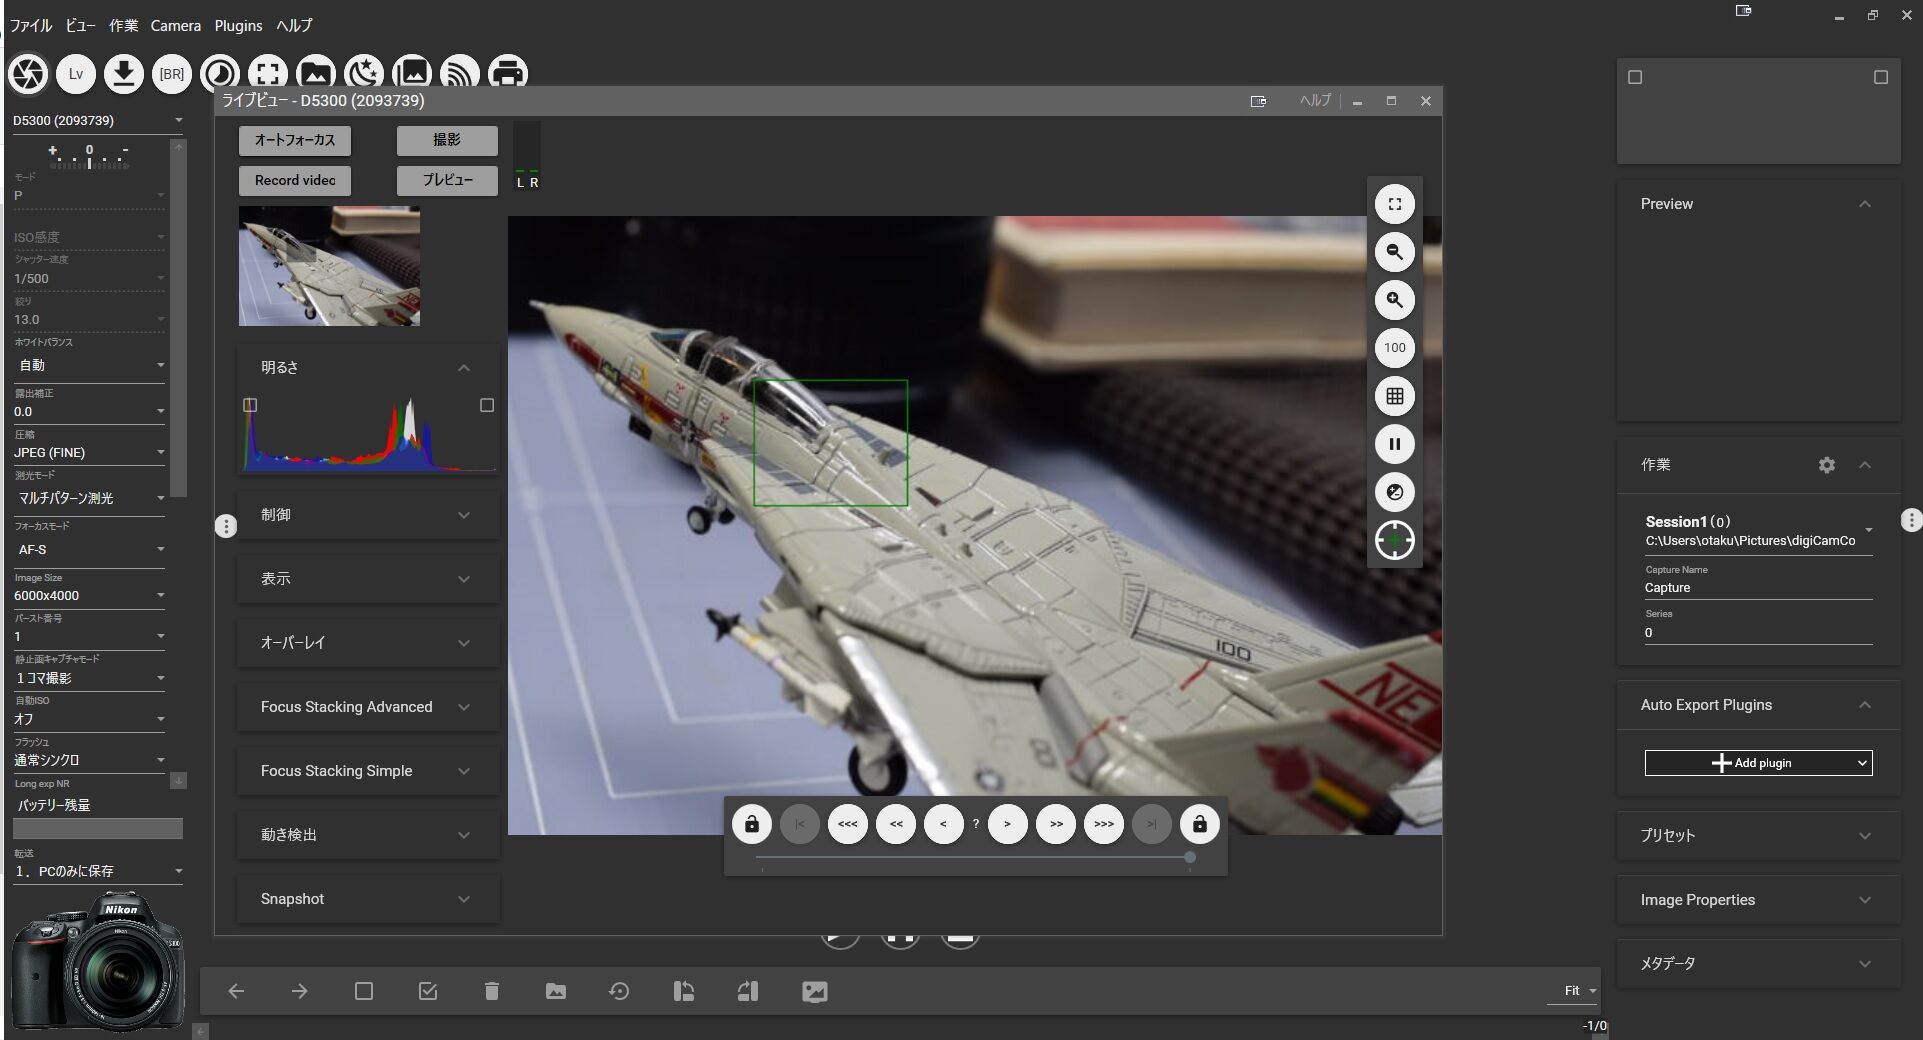Toggle right checkbox above the histogram
Screen dimensions: 1923x1040
coord(487,405)
